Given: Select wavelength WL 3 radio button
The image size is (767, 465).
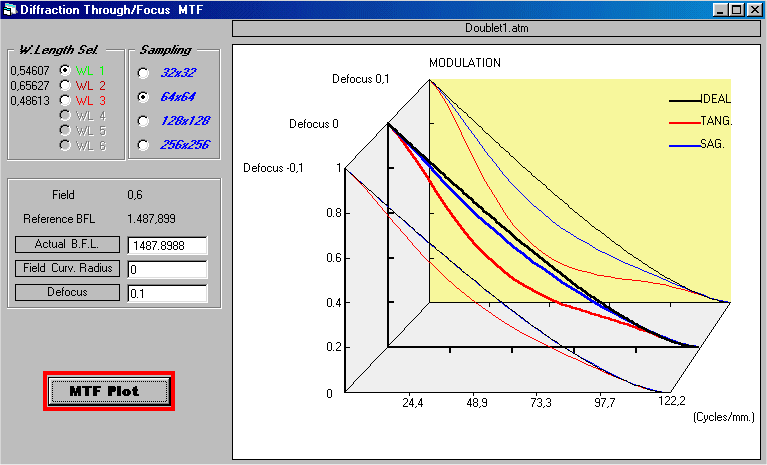Looking at the screenshot, I should [x=65, y=101].
